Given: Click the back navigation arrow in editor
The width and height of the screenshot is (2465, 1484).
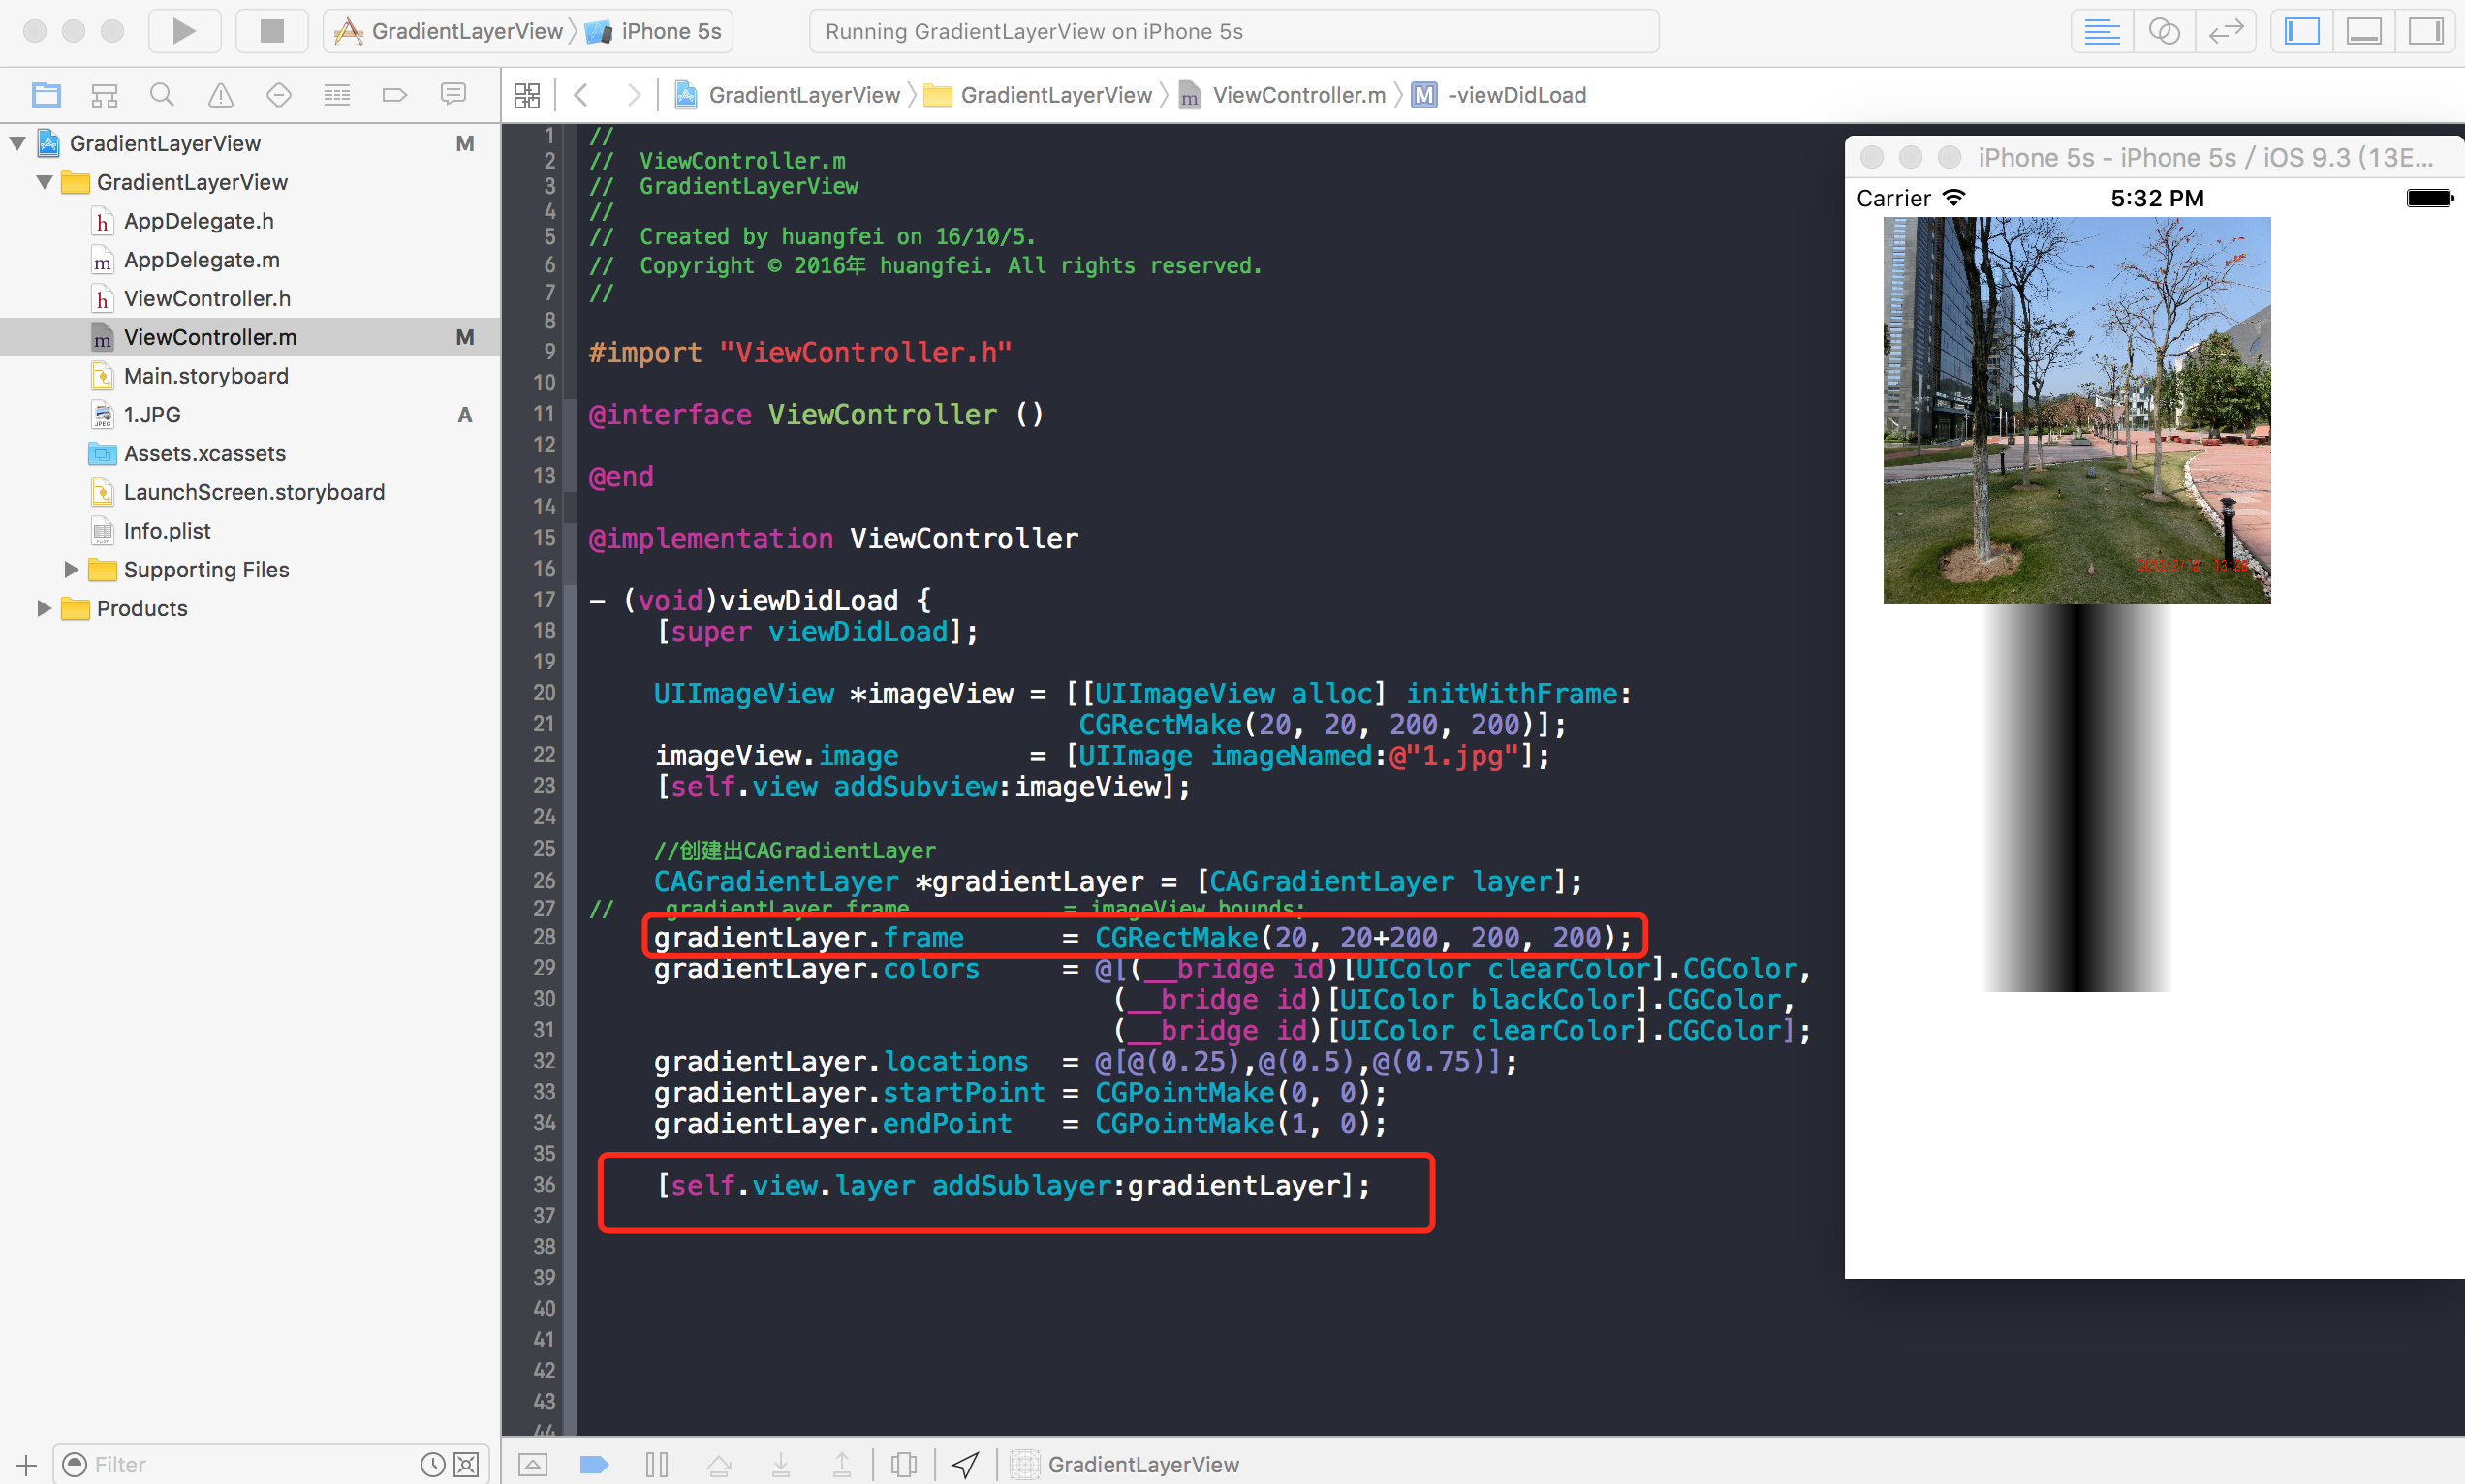Looking at the screenshot, I should pos(581,95).
